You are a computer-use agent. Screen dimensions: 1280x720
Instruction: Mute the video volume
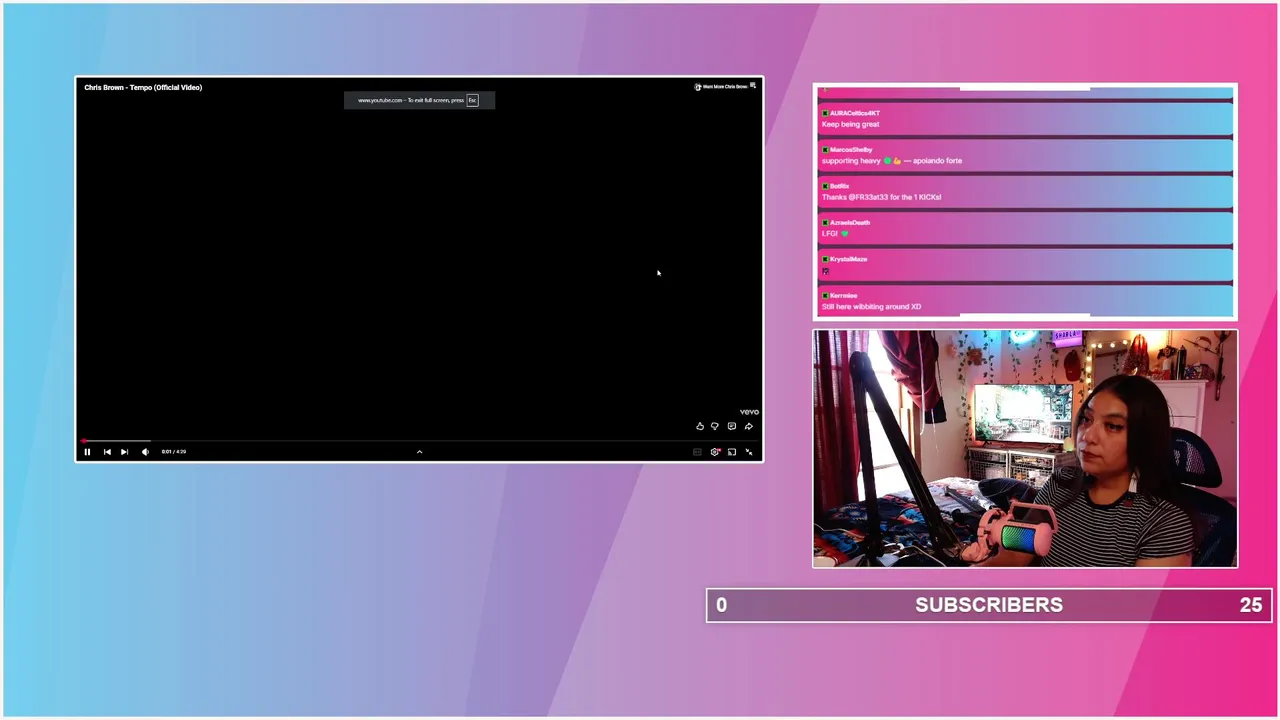tap(145, 452)
